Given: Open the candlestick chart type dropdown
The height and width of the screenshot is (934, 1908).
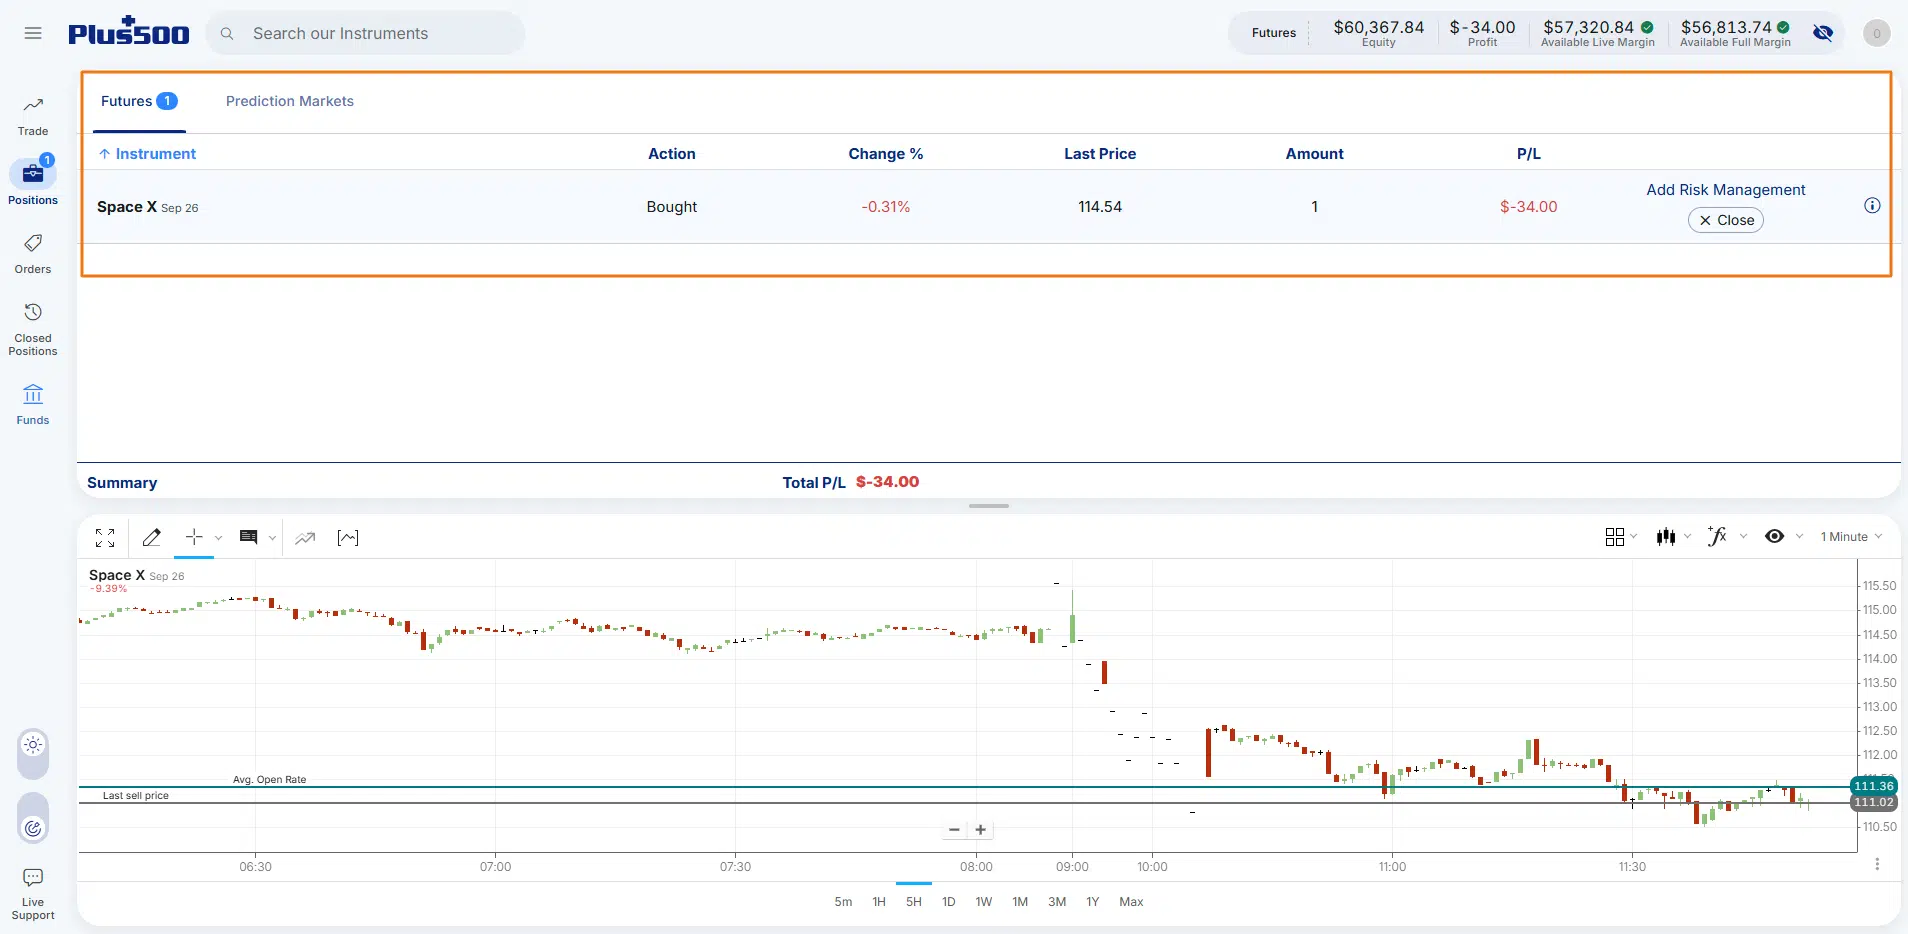Looking at the screenshot, I should (1673, 537).
